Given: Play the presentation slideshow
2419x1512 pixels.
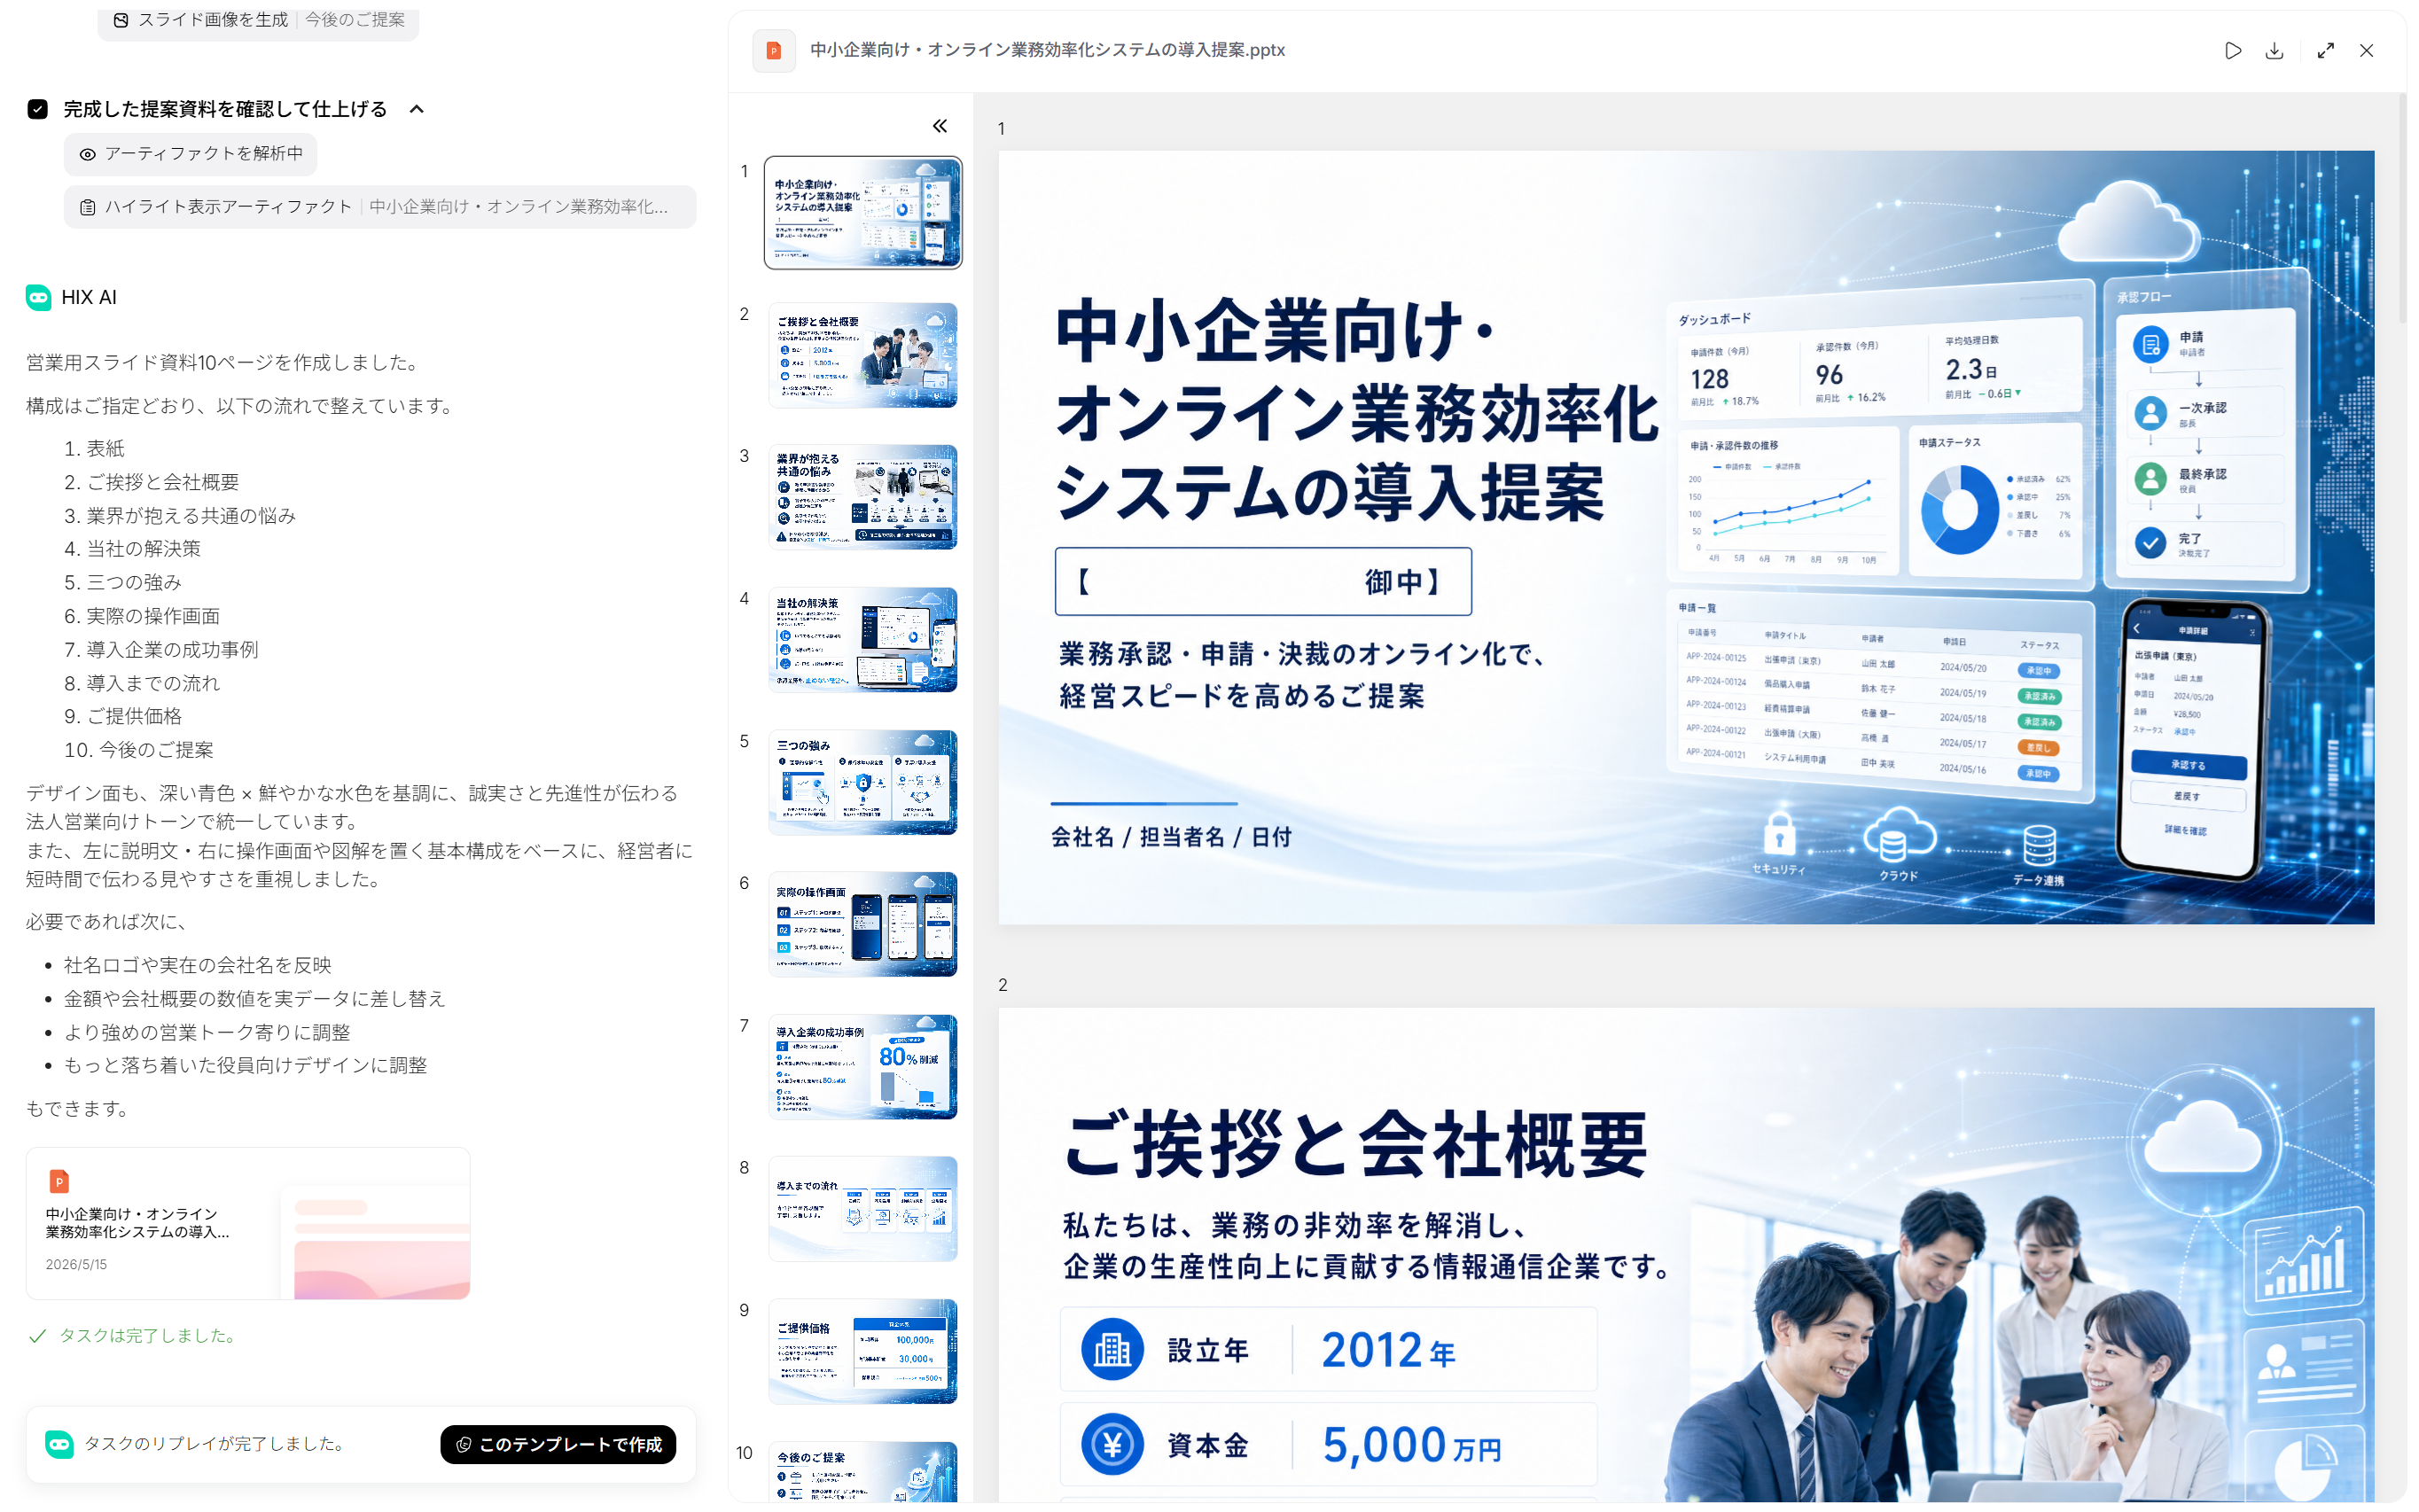Looking at the screenshot, I should [x=2232, y=50].
